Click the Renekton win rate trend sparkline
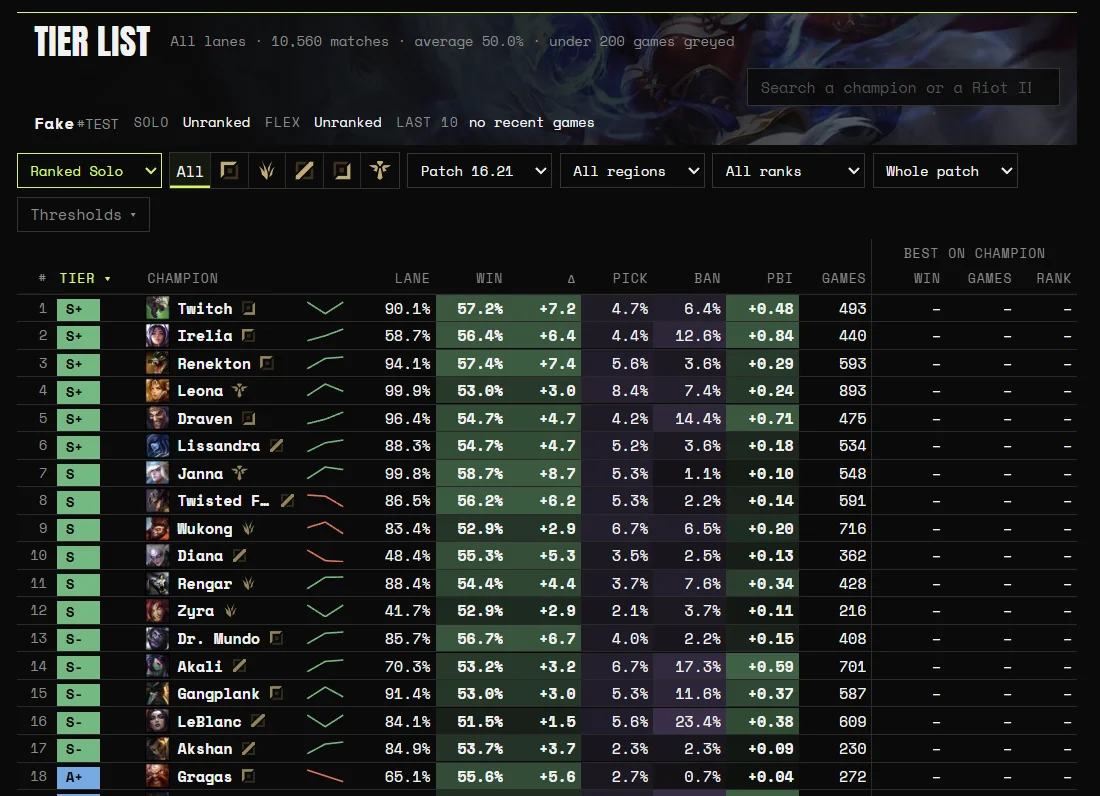Image resolution: width=1100 pixels, height=796 pixels. tap(325, 363)
